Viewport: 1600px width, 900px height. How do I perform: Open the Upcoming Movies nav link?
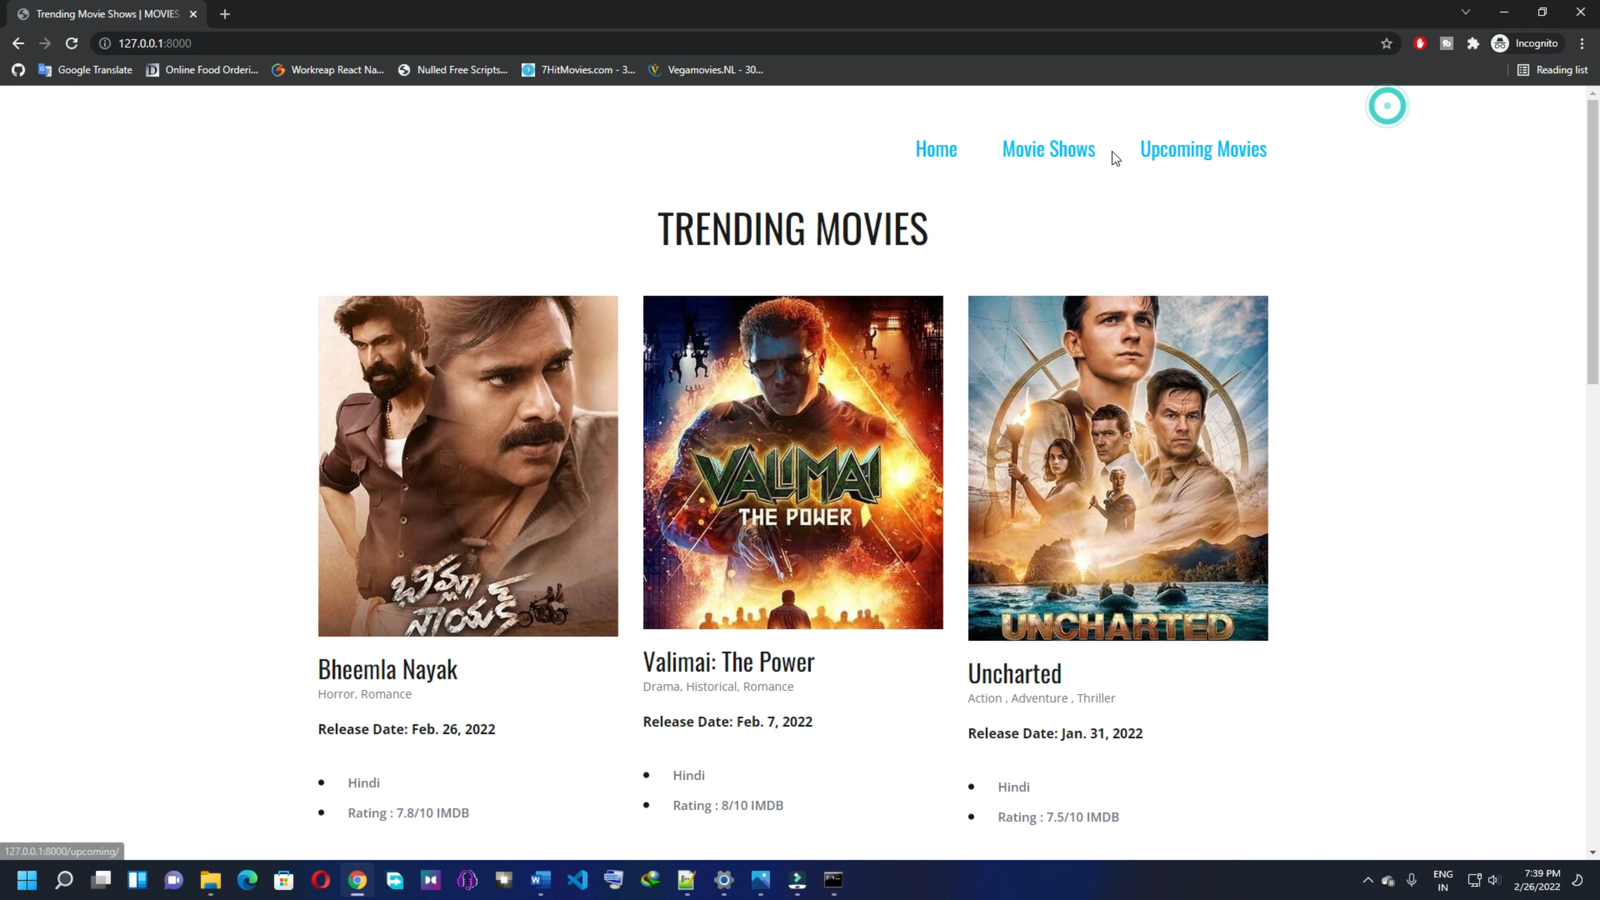click(1203, 149)
